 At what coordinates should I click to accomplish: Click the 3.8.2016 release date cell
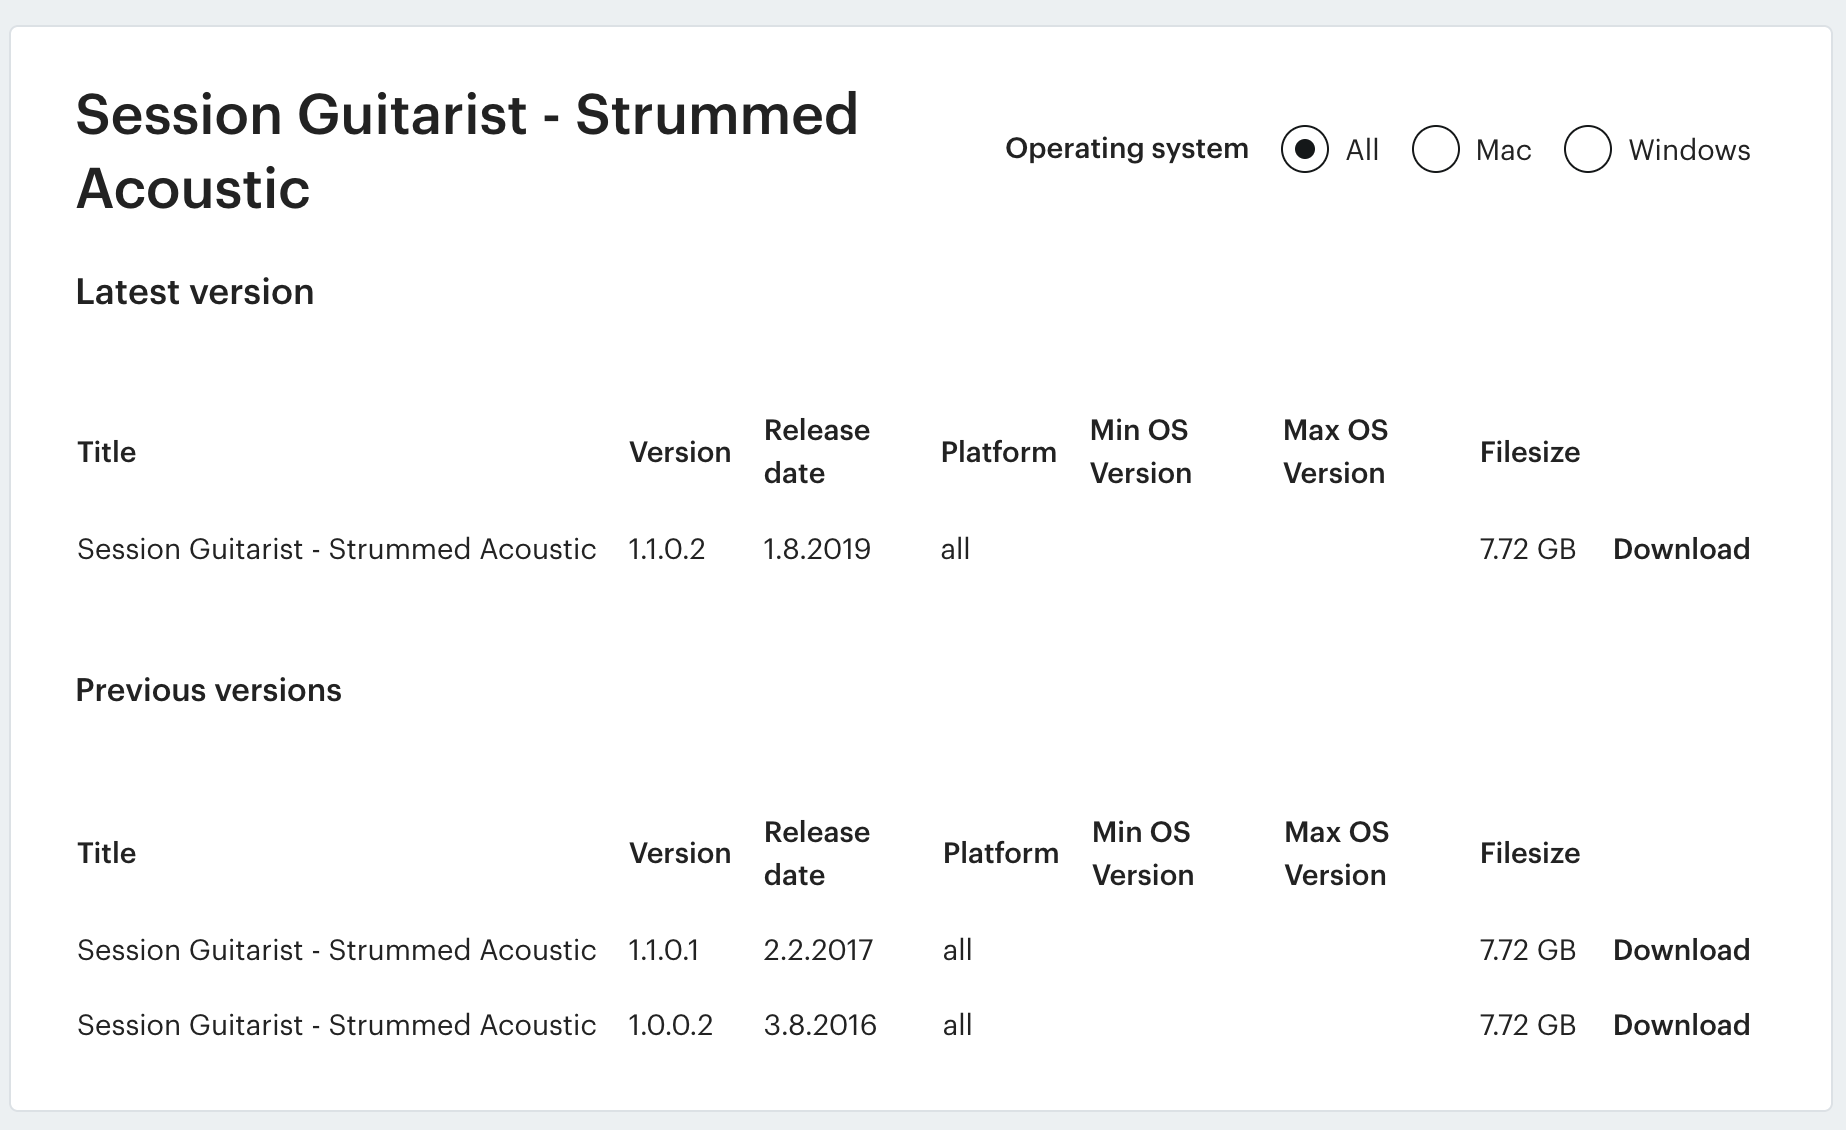820,1025
